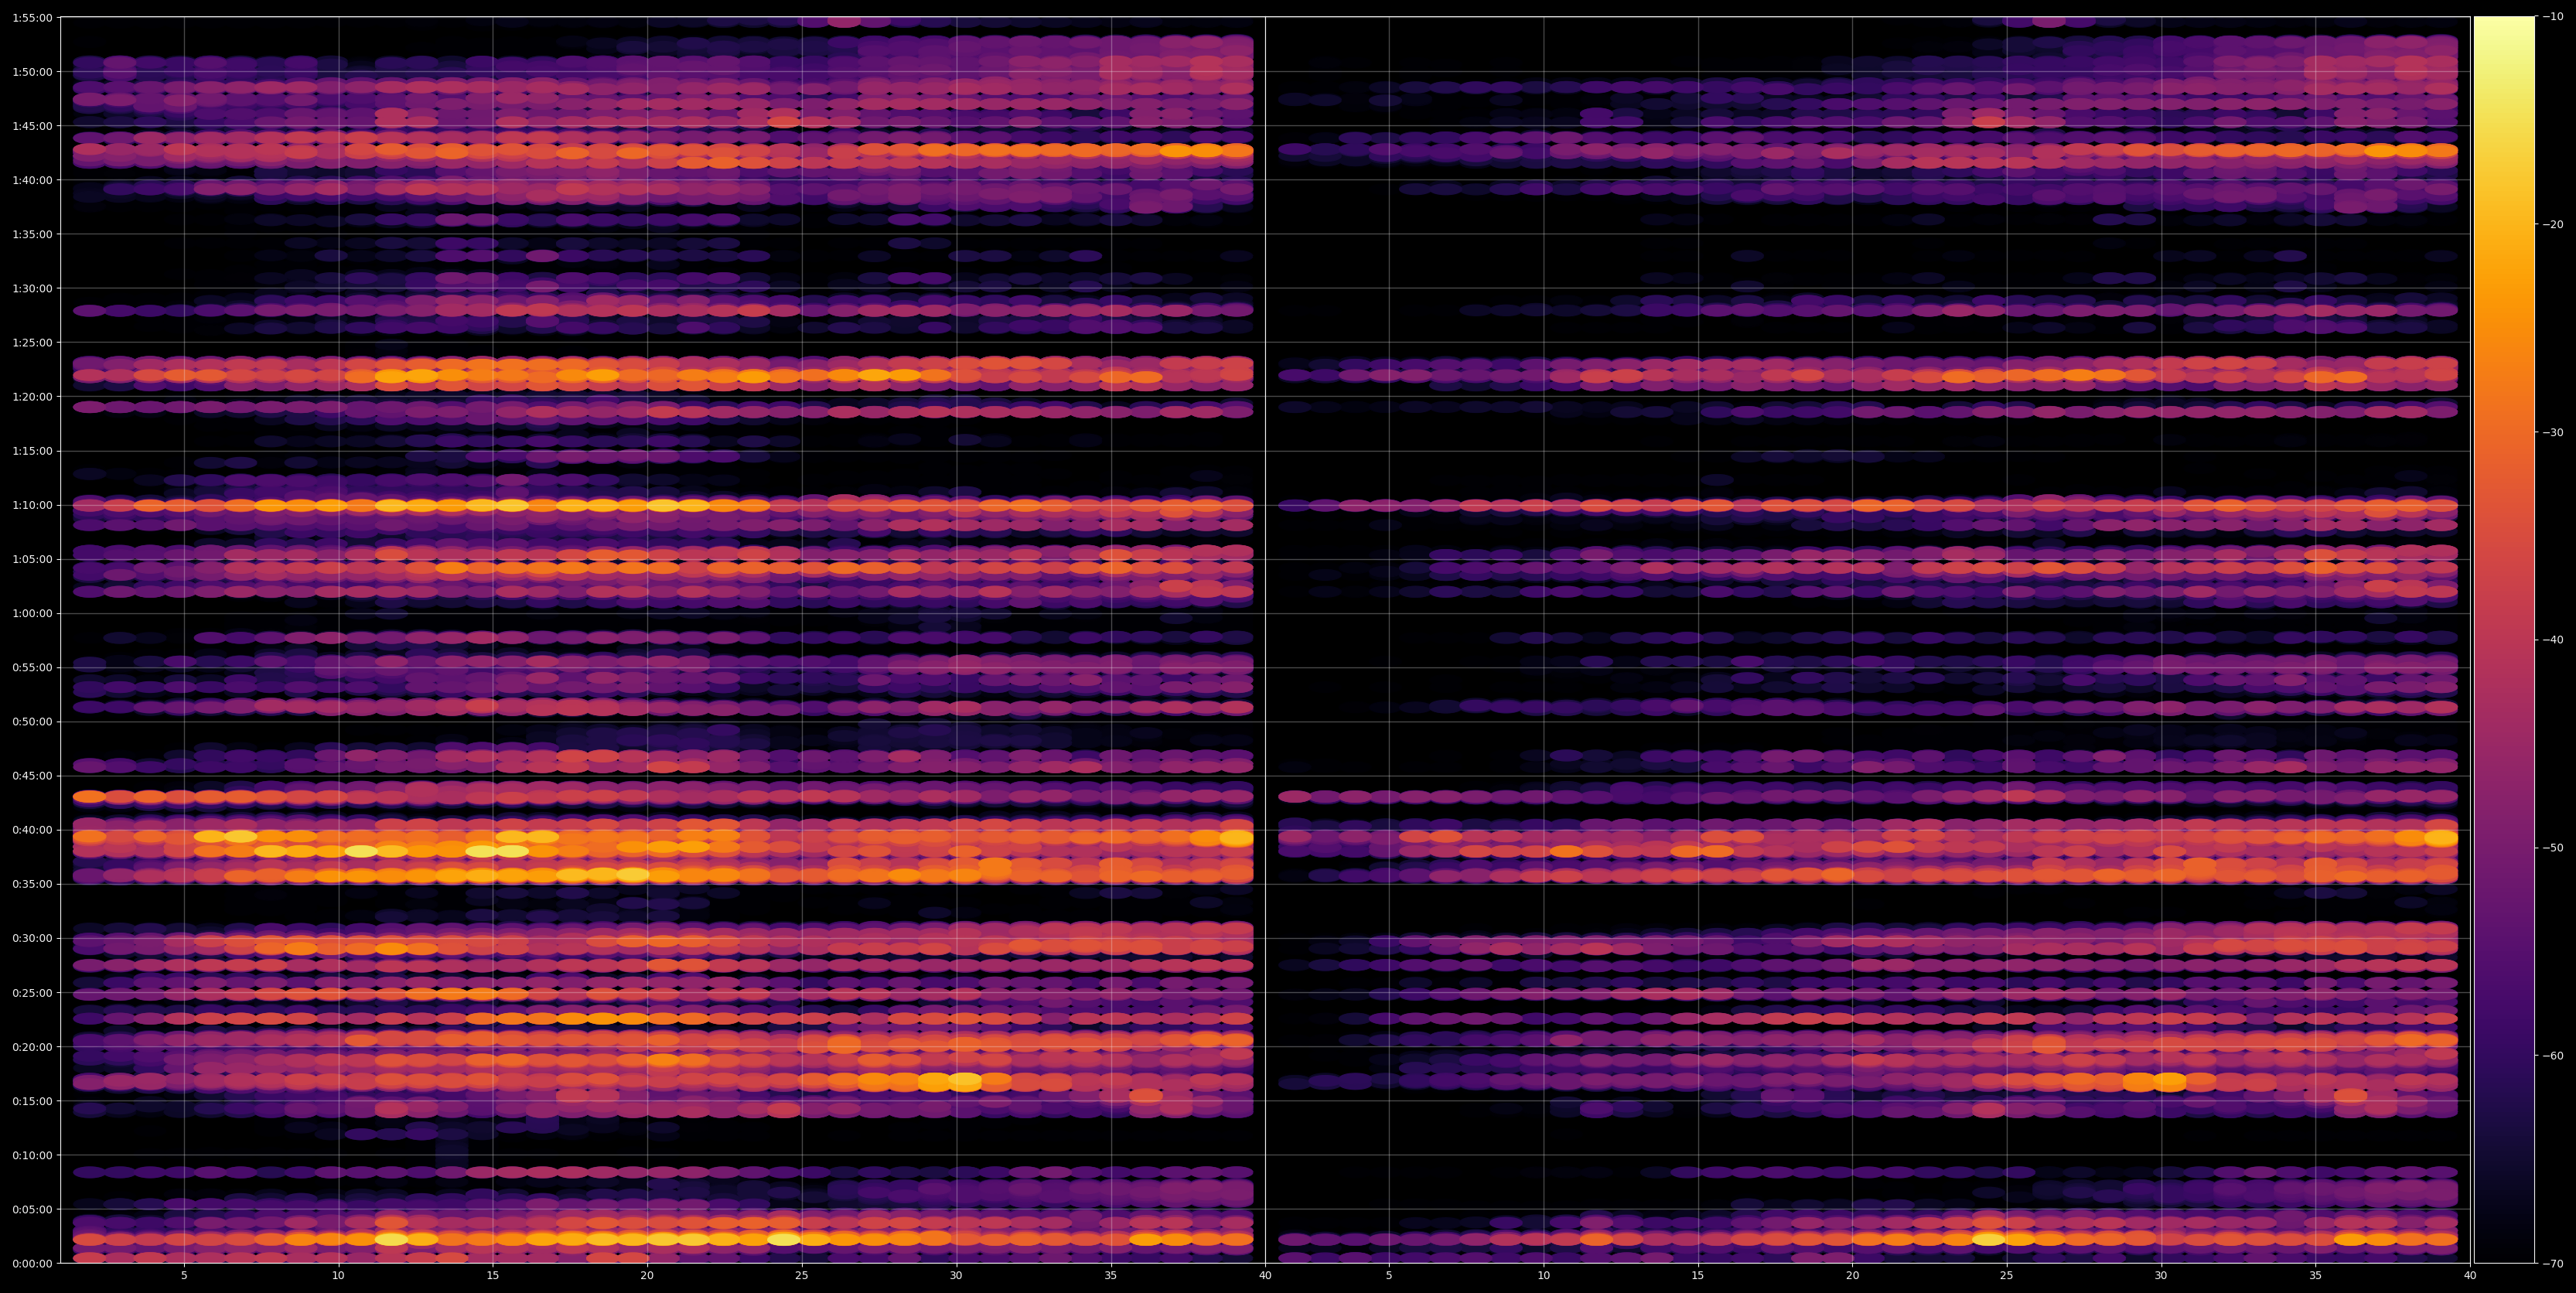Image resolution: width=2576 pixels, height=1293 pixels.
Task: Click the 1:30:00 time axis label
Action: tap(32, 288)
